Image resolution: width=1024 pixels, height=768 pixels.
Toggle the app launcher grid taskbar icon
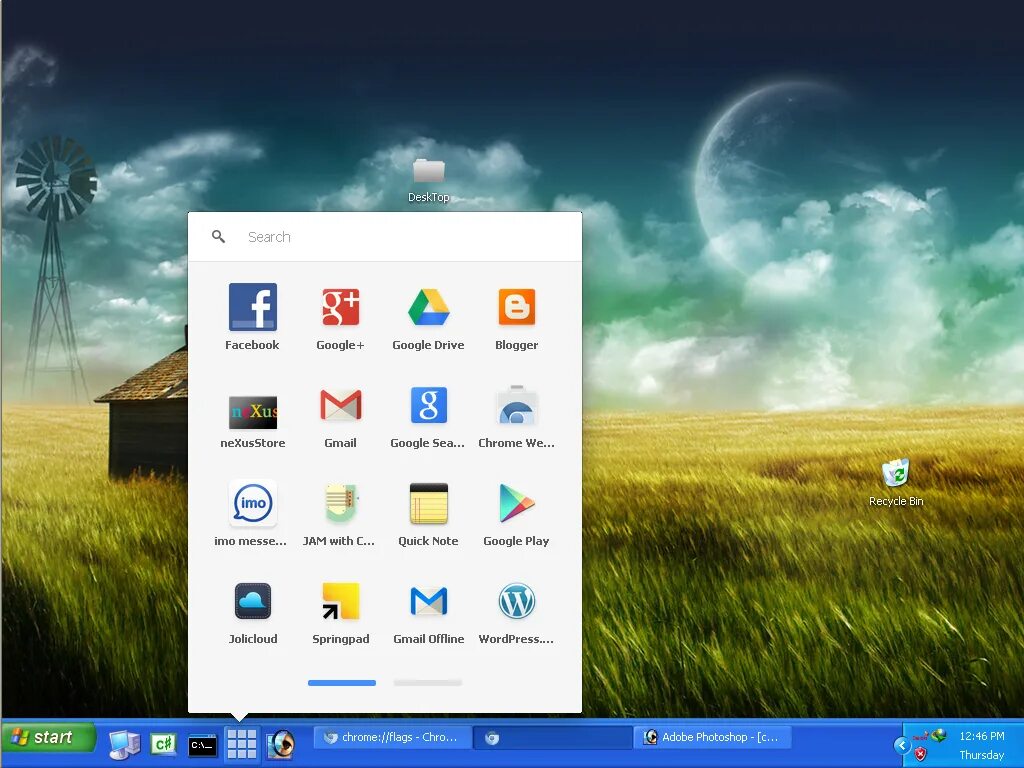tap(242, 744)
